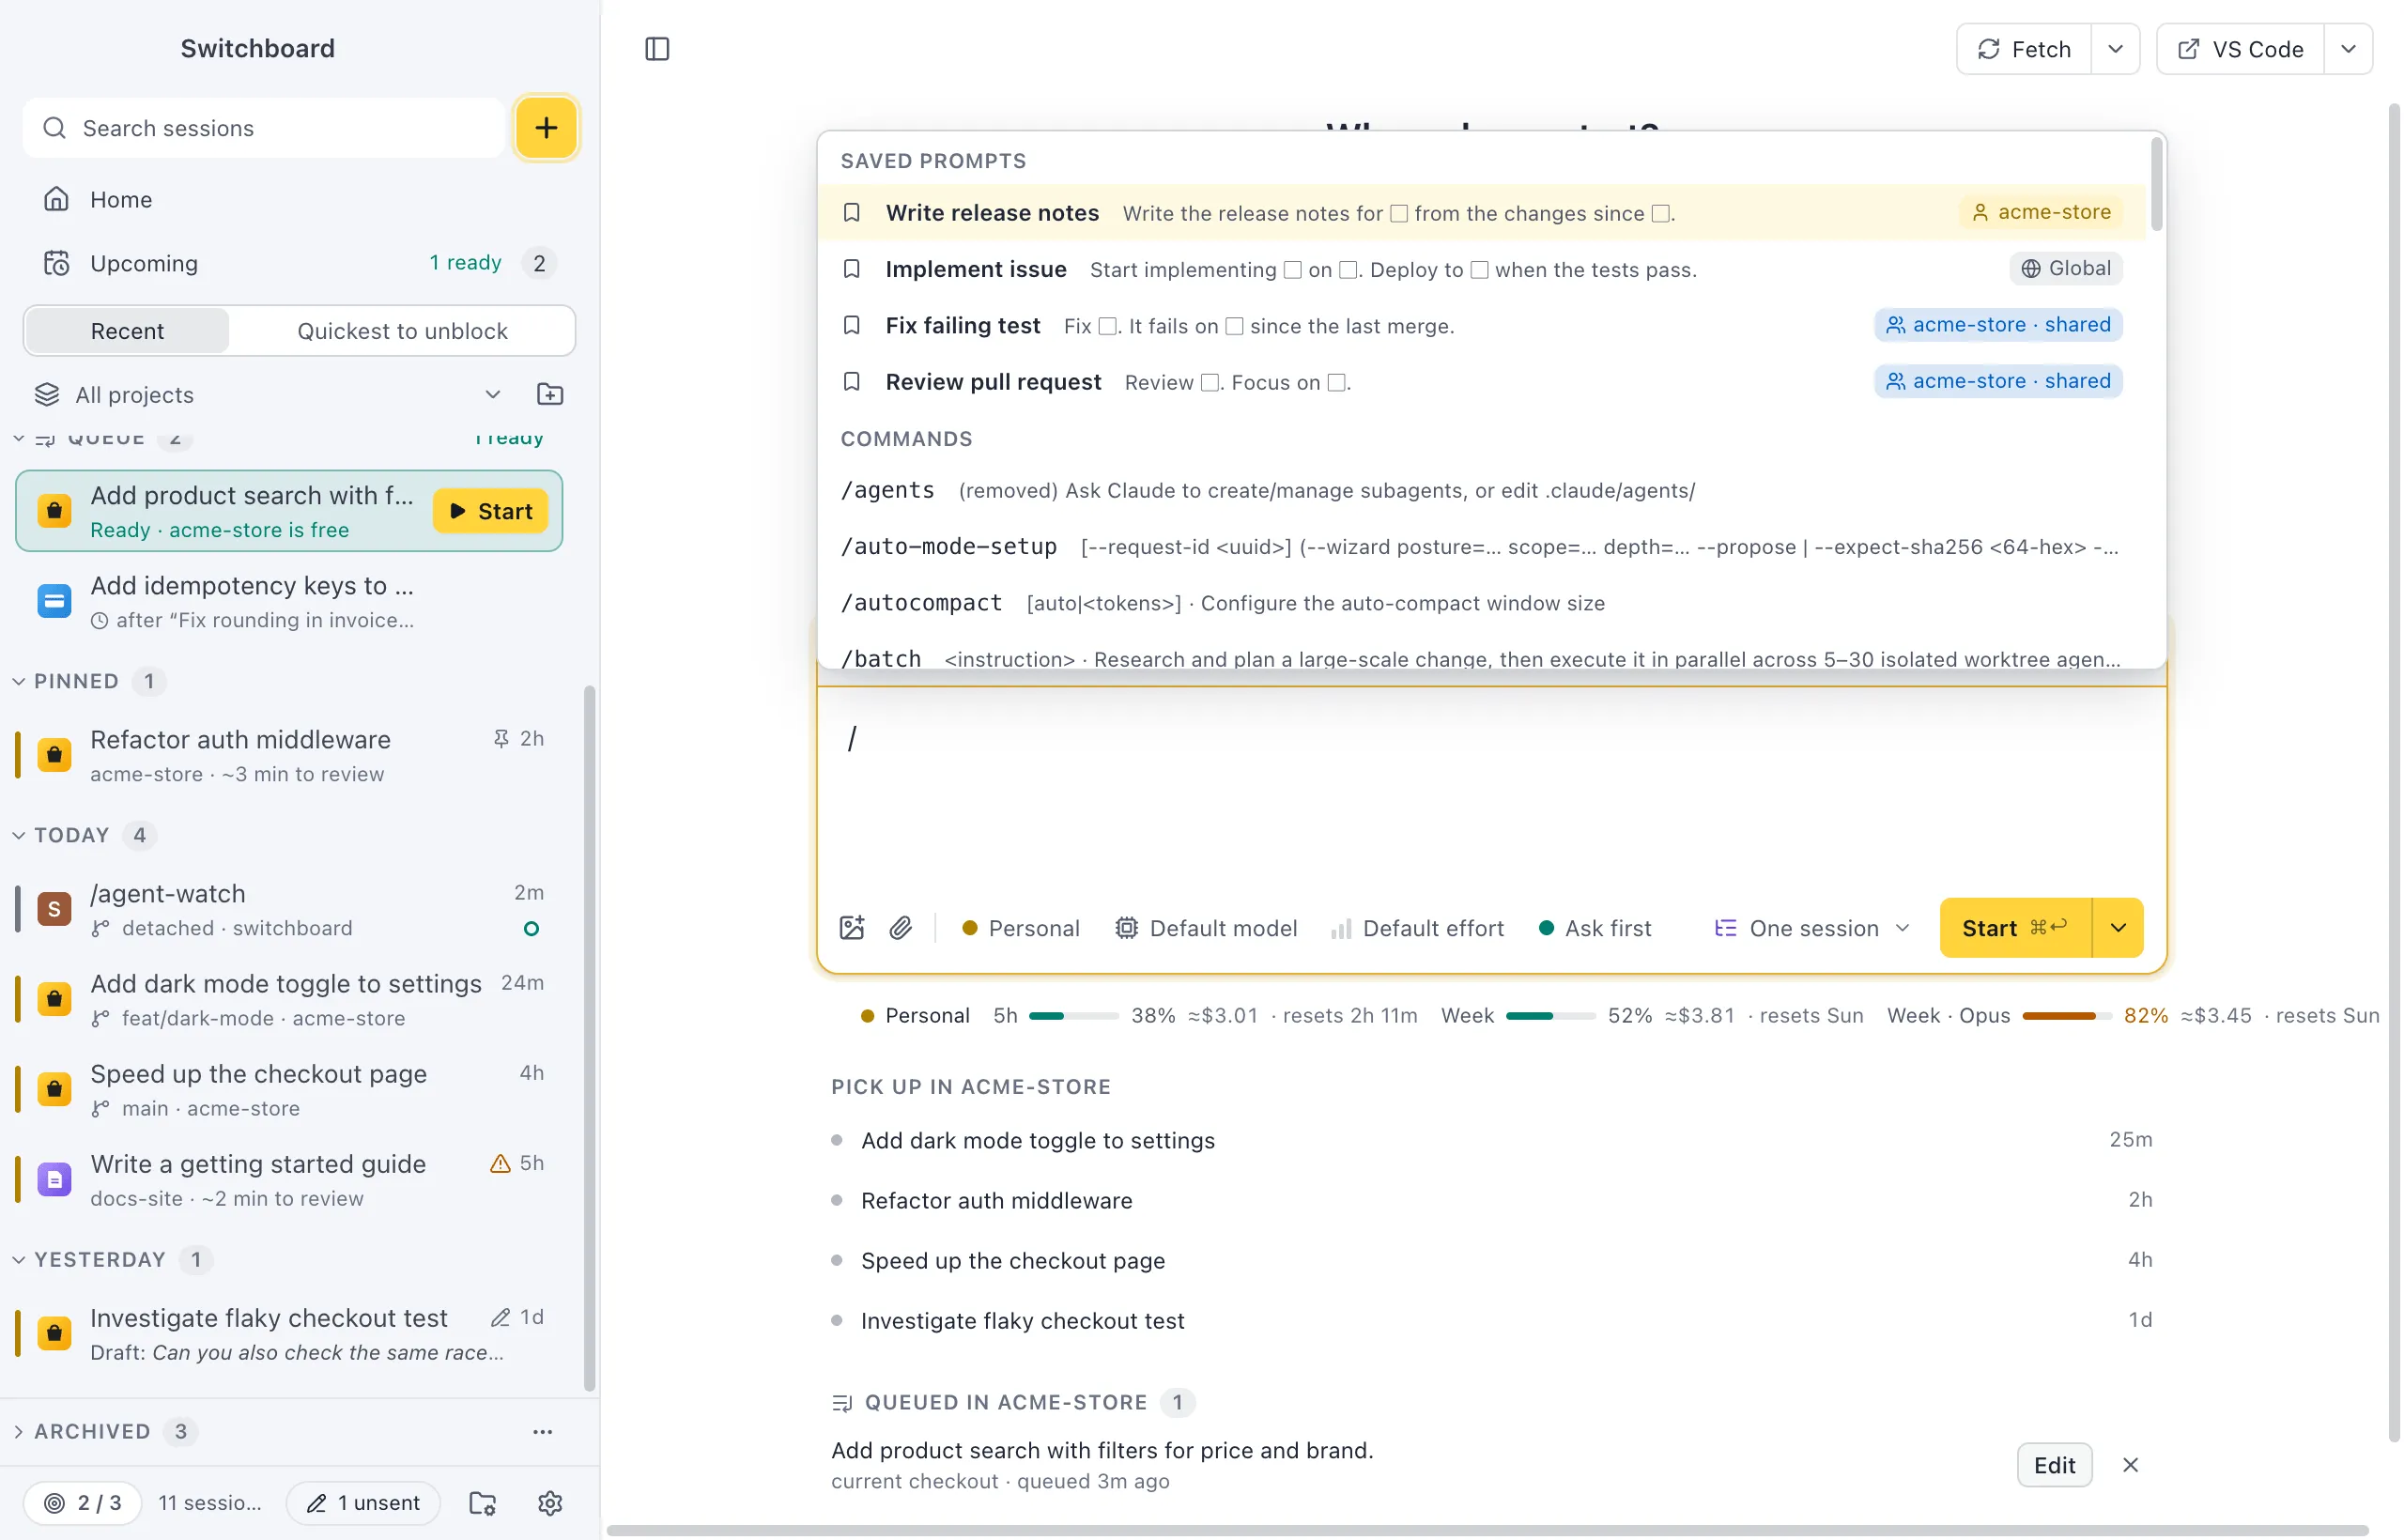Click the yellow Start button in composer
The width and height of the screenshot is (2404, 1540).
click(x=2015, y=928)
